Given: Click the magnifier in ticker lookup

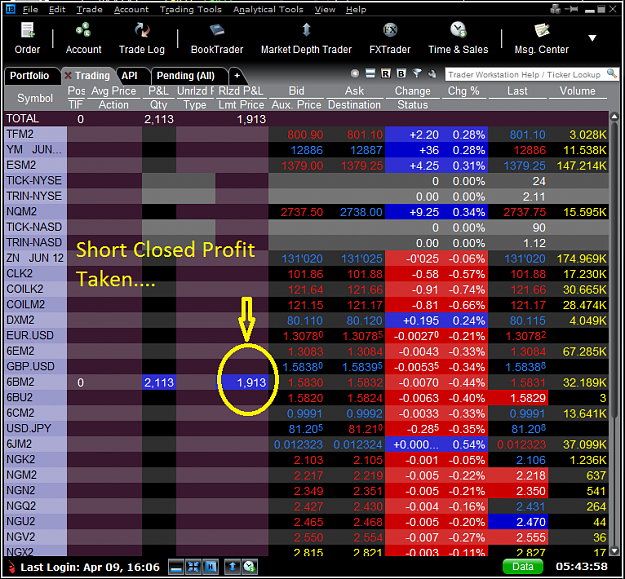Looking at the screenshot, I should [611, 74].
